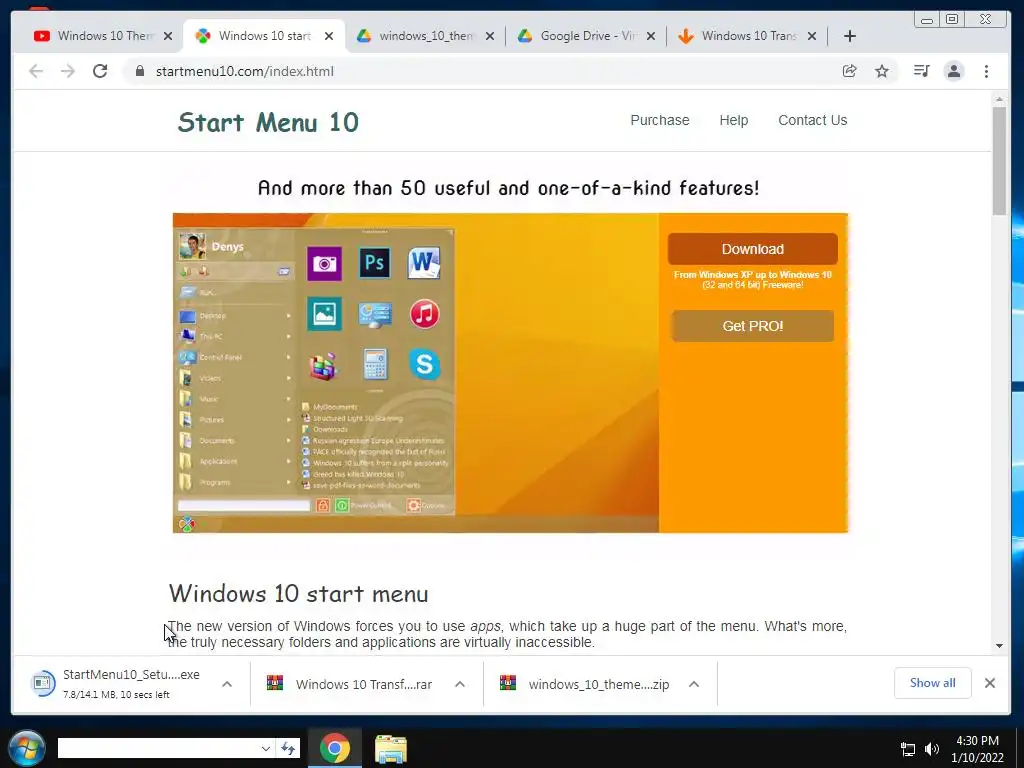
Task: Click the Photoshop Ps icon in the preview
Action: 375,263
